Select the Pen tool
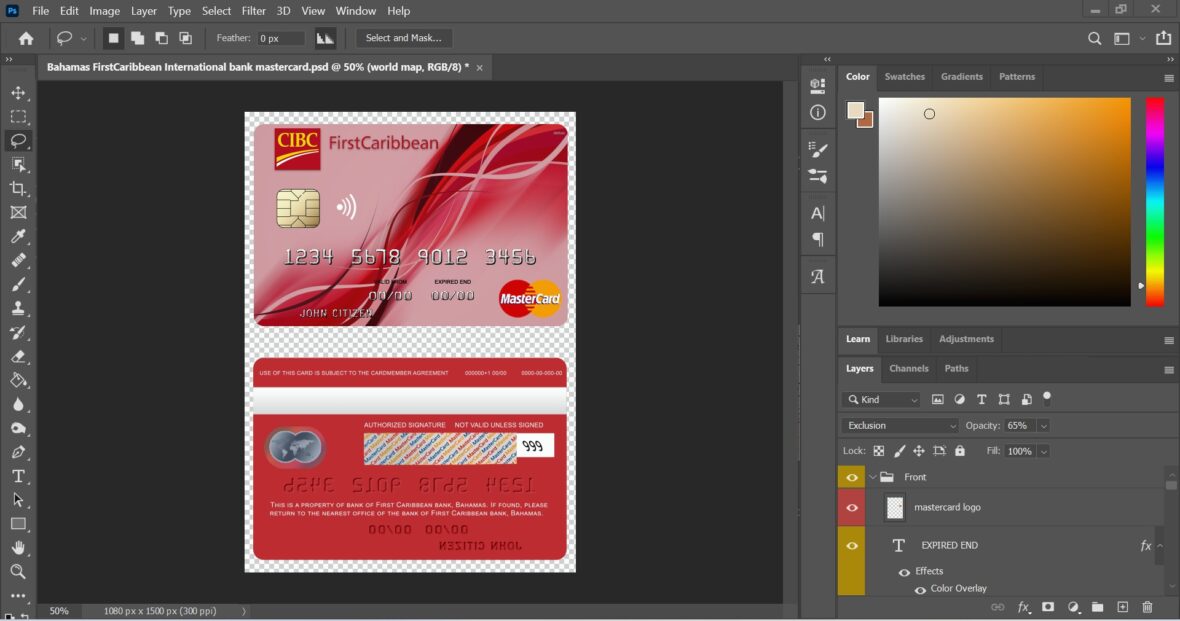This screenshot has width=1180, height=621. click(18, 452)
